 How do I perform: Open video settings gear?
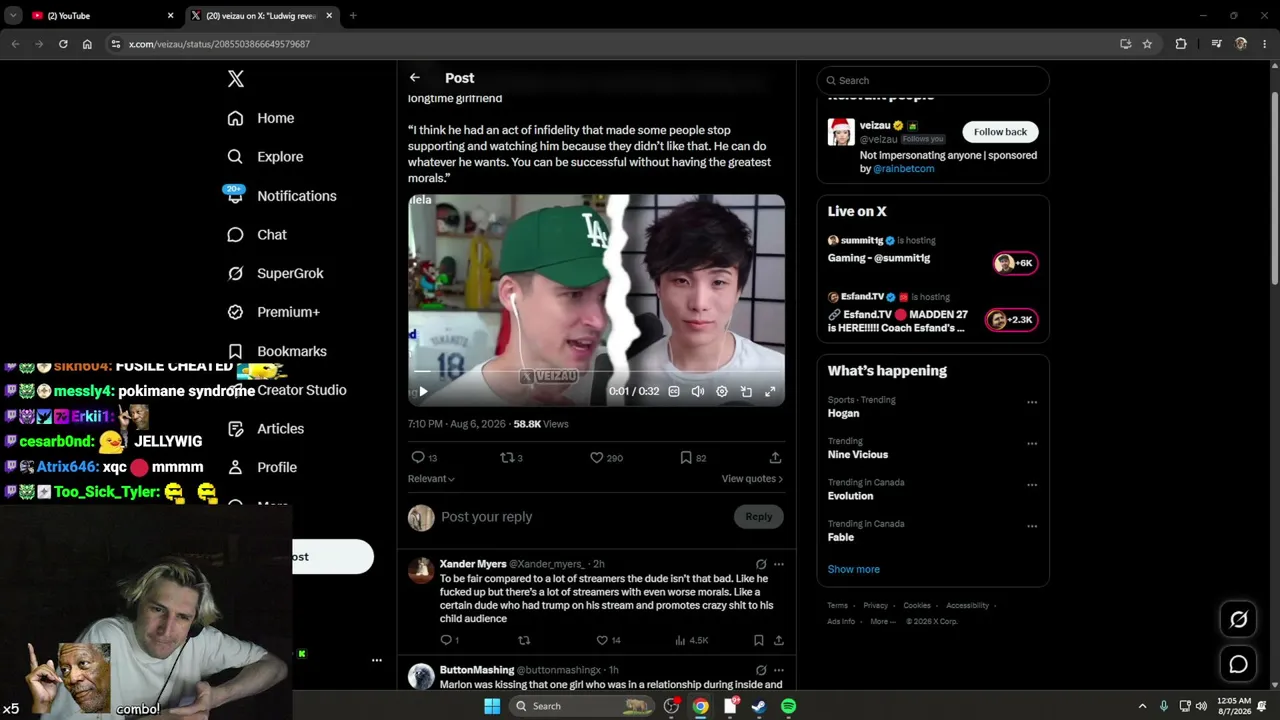722,392
